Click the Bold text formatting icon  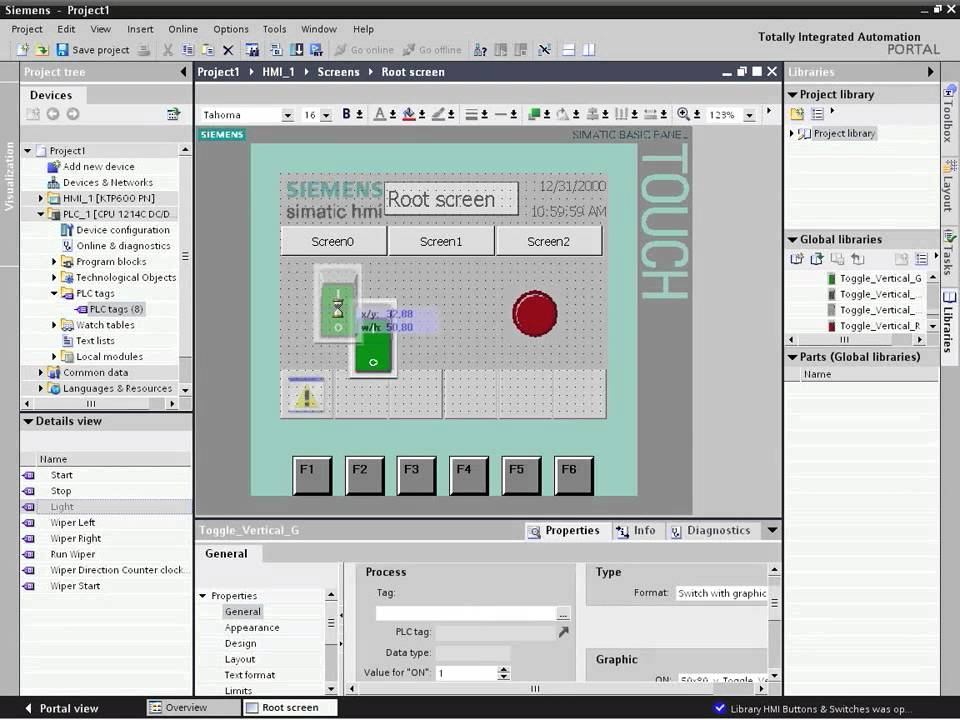tap(346, 114)
